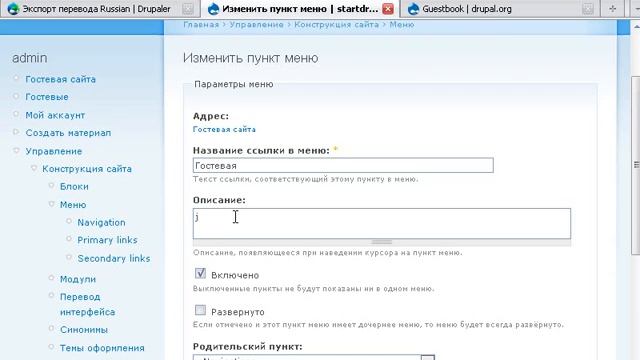Open Синонимы in the sidebar

pos(84,329)
